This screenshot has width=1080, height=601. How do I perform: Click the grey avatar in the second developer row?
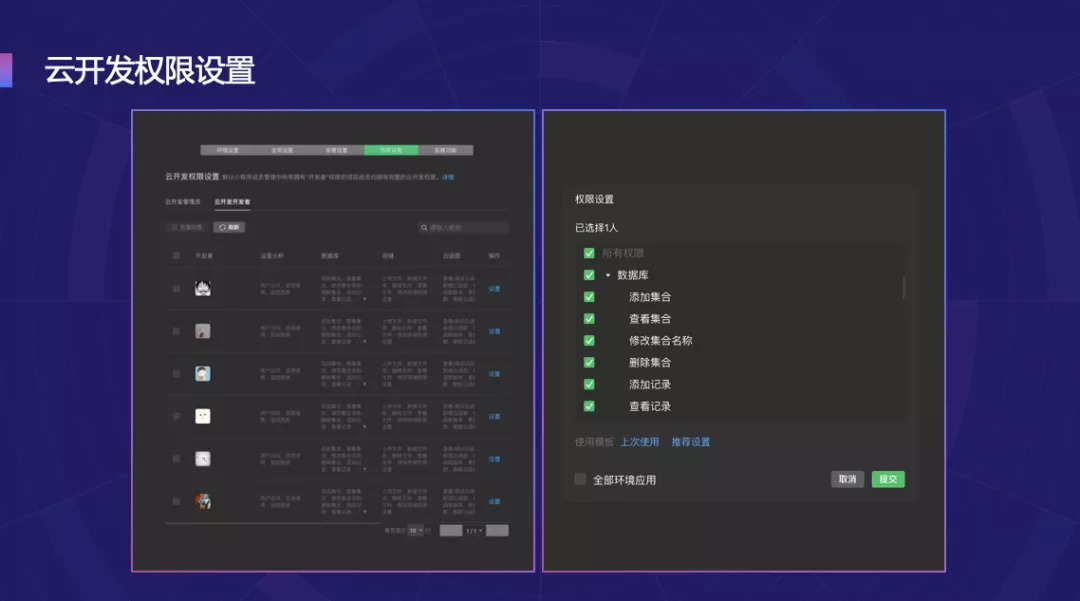click(x=202, y=331)
